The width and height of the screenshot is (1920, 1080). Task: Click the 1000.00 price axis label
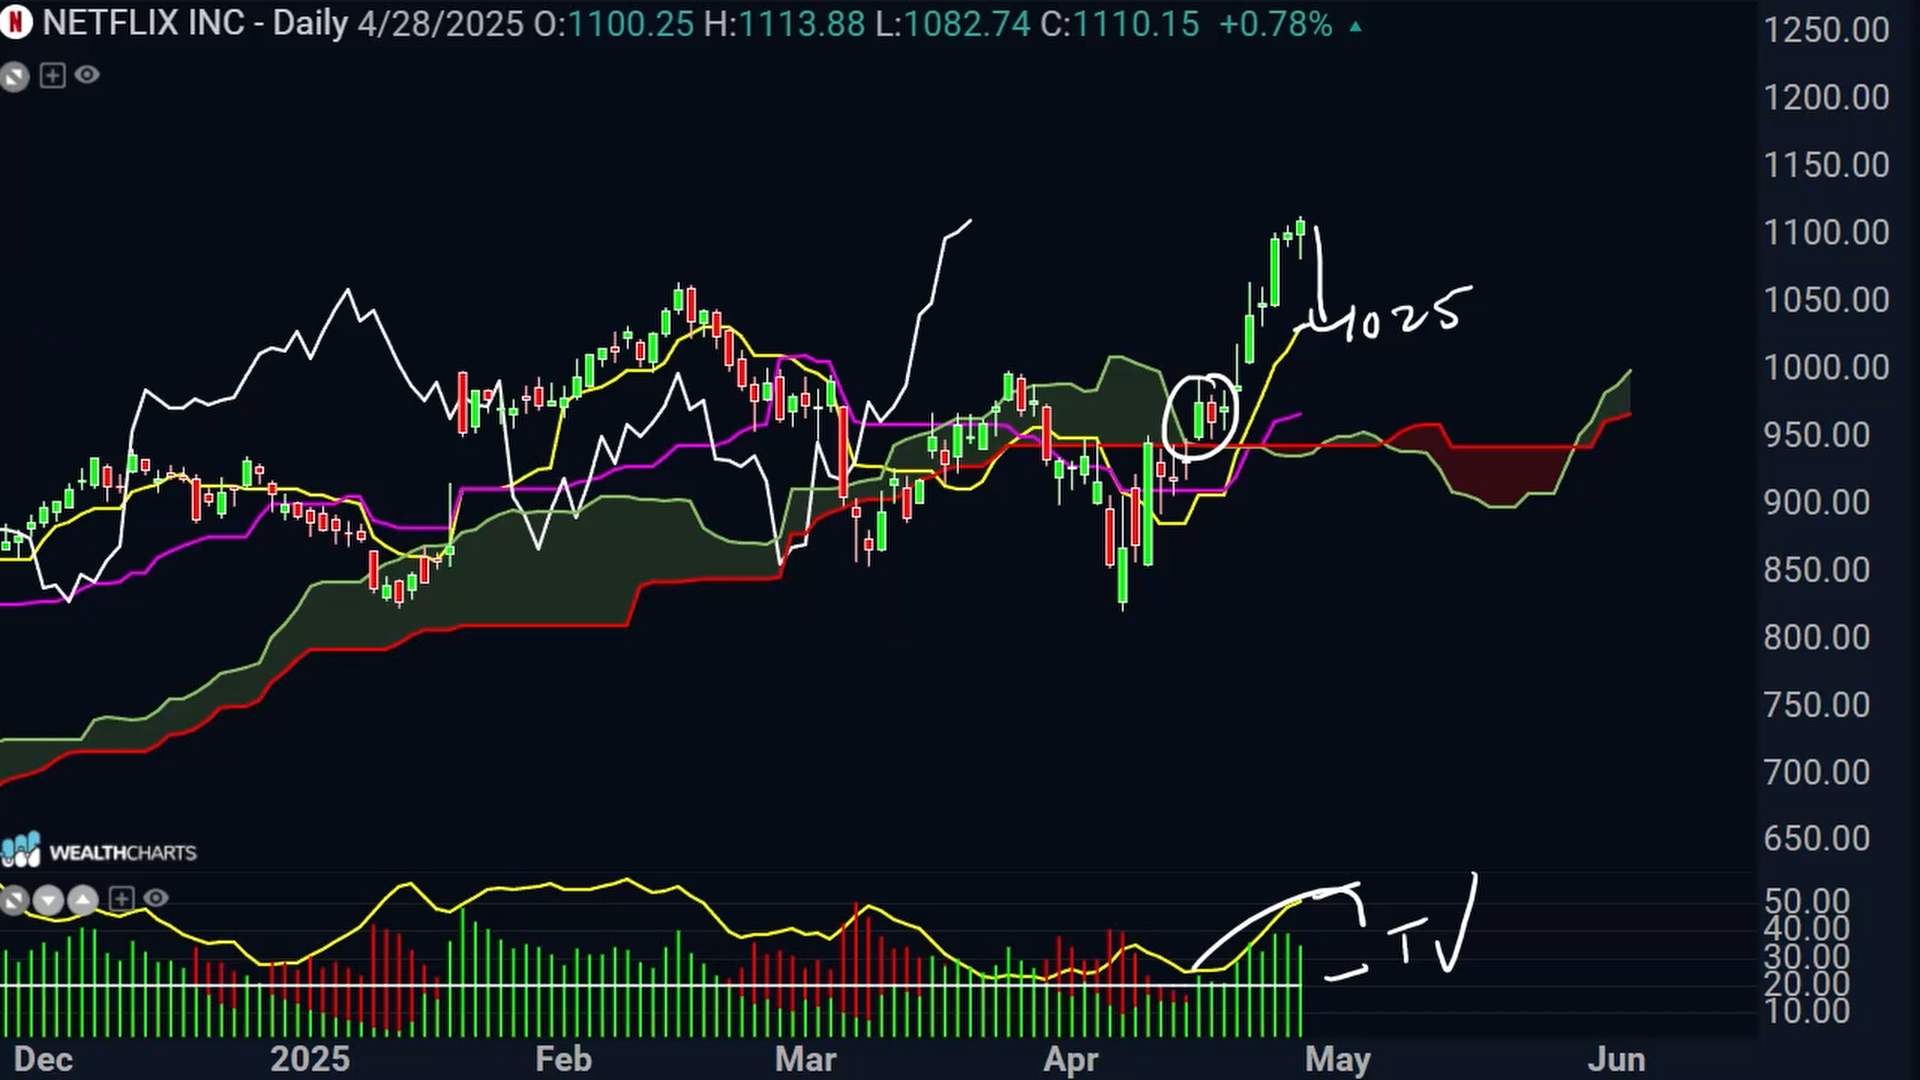[x=1826, y=368]
